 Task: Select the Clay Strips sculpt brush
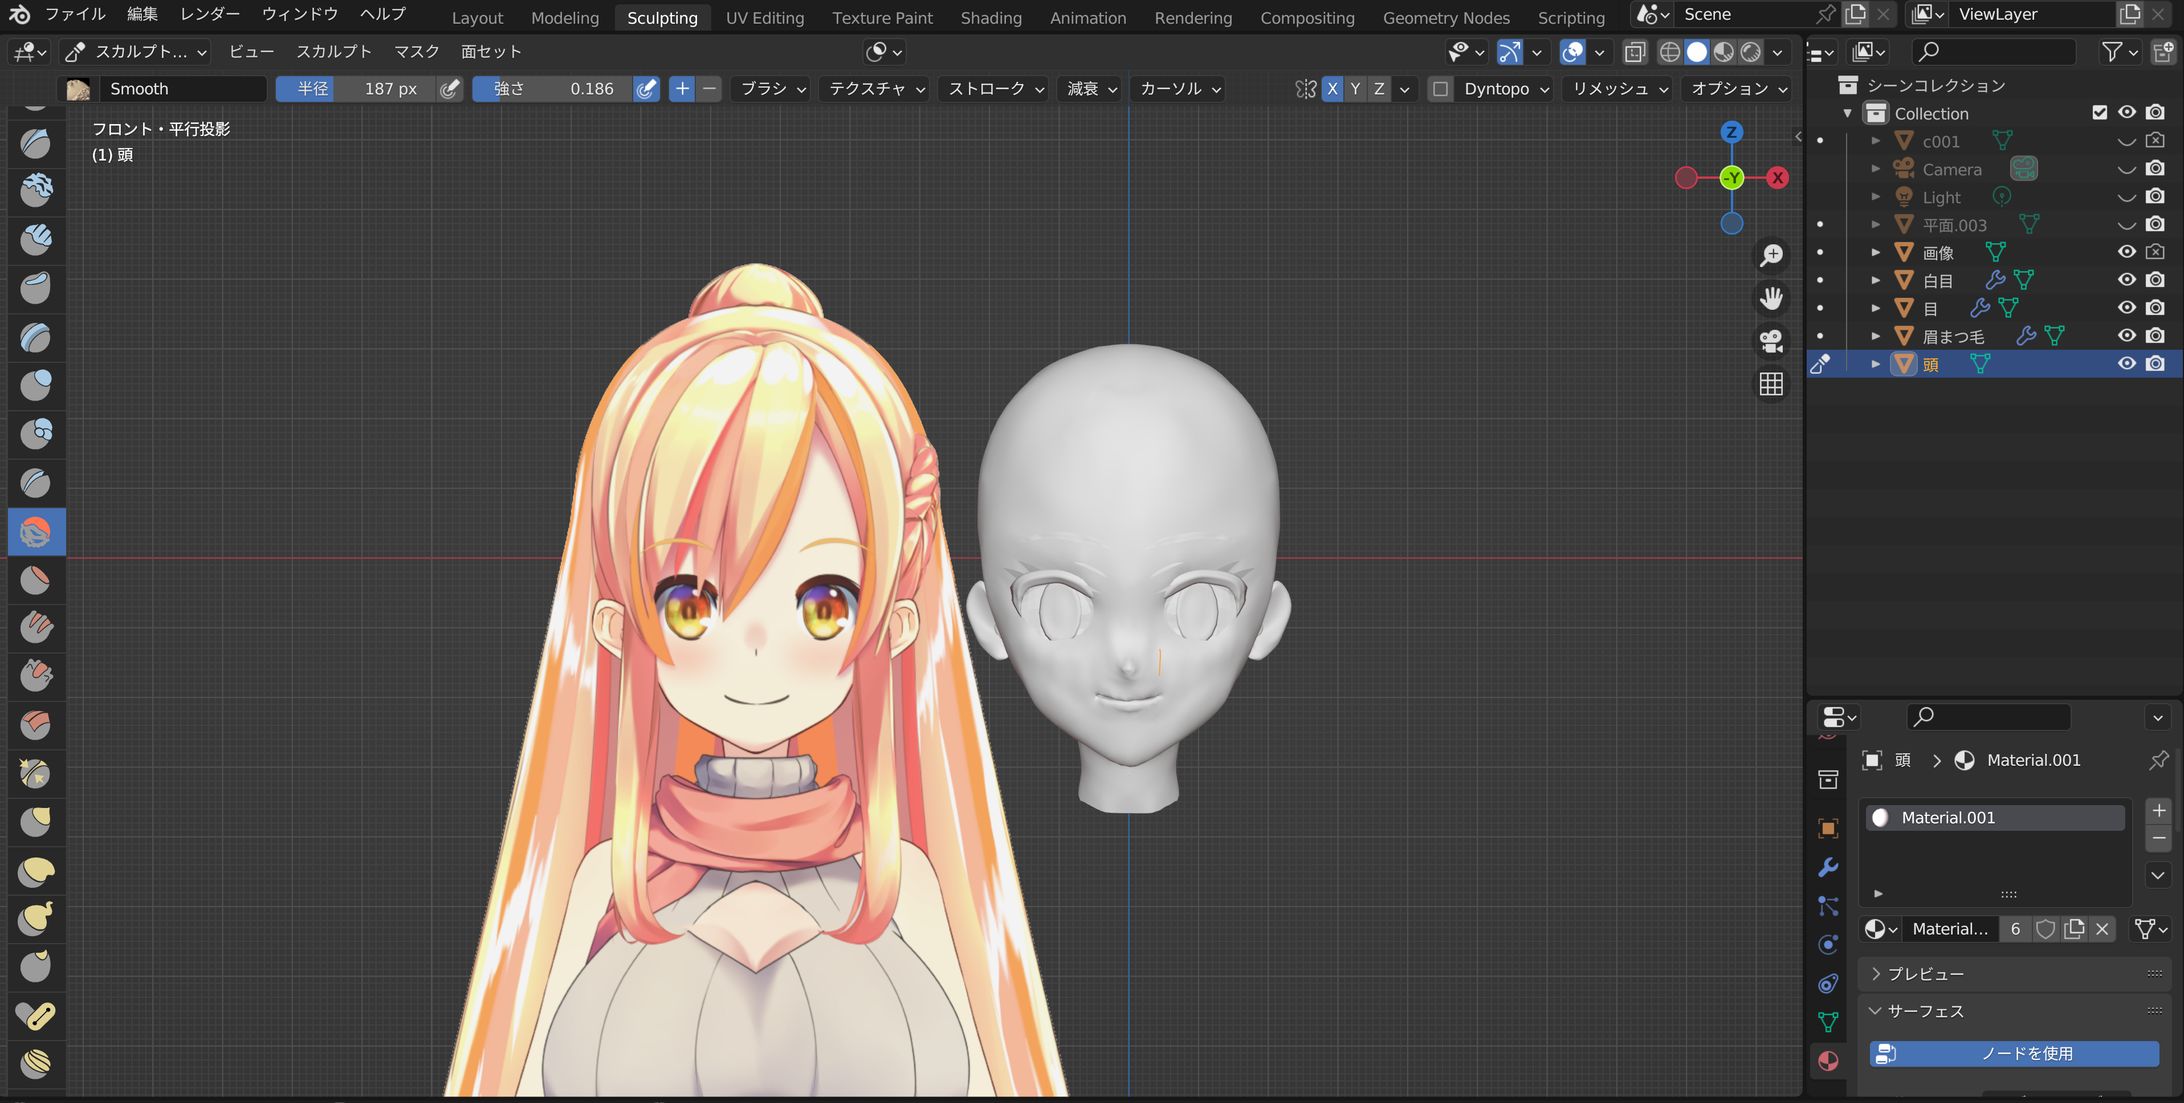(x=36, y=239)
